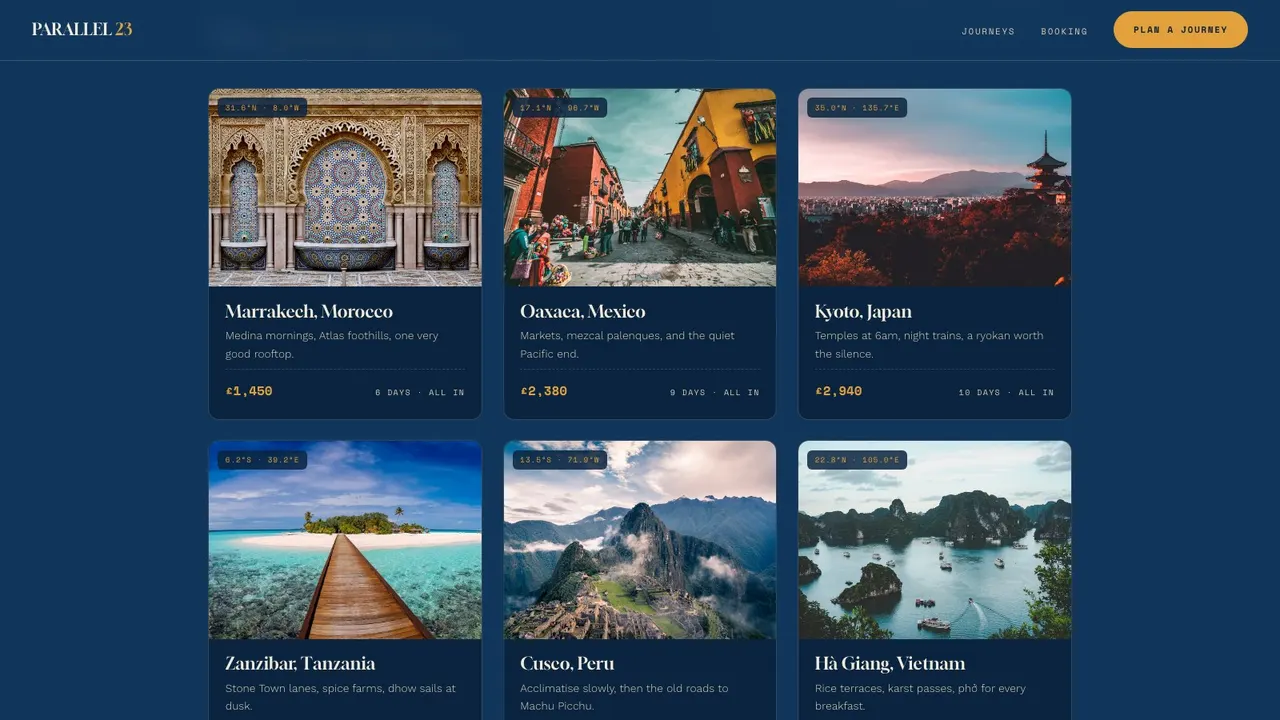Select the £2,380 price
Image resolution: width=1280 pixels, height=720 pixels.
pos(544,391)
